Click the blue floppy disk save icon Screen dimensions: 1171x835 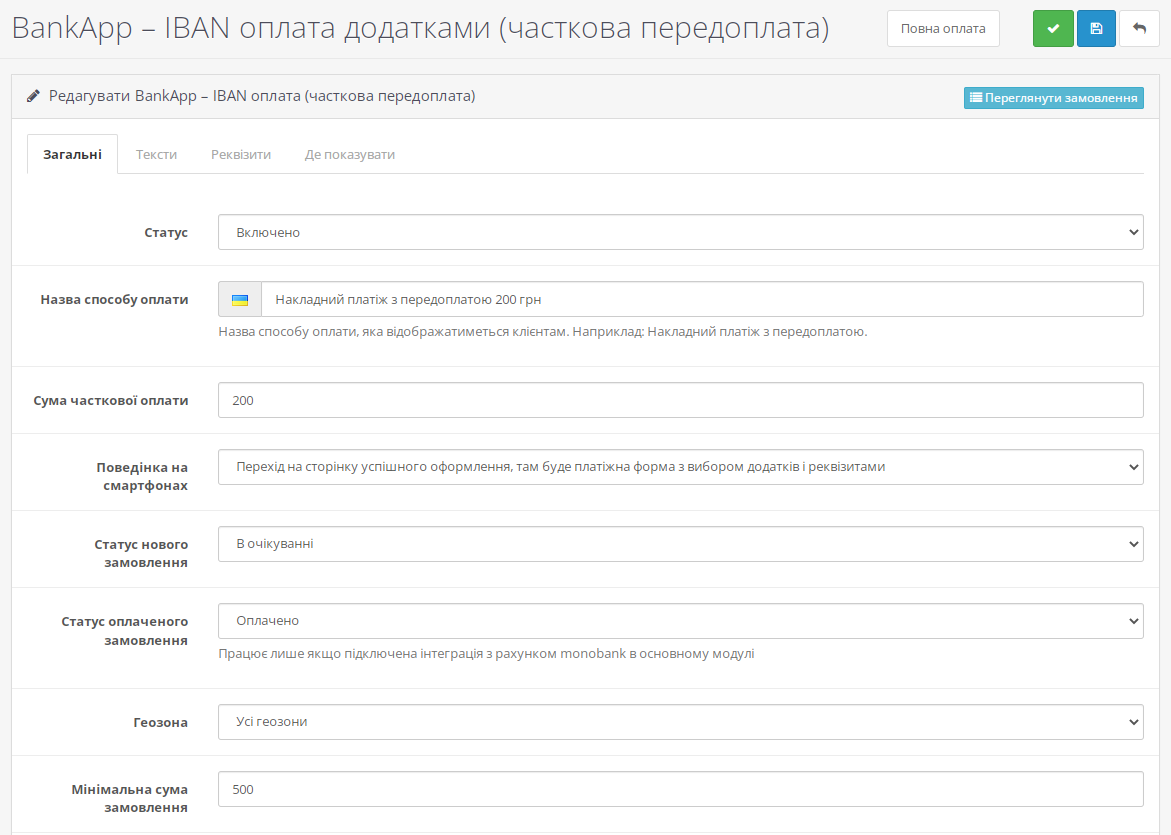[1096, 29]
